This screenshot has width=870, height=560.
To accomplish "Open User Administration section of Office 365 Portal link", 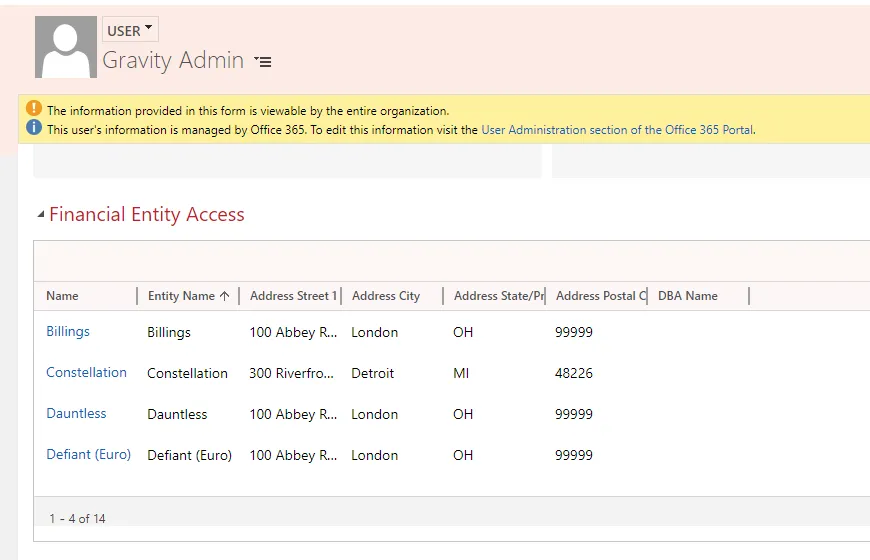I will click(618, 130).
